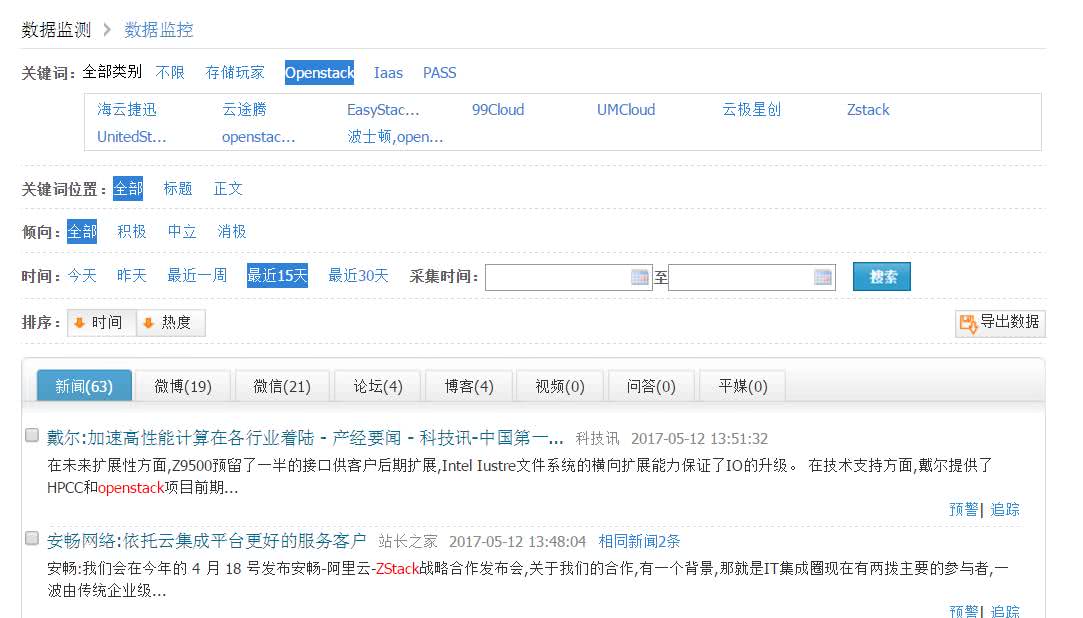Image resolution: width=1083 pixels, height=618 pixels.
Task: Click the 导出数据 button label
Action: click(1009, 322)
